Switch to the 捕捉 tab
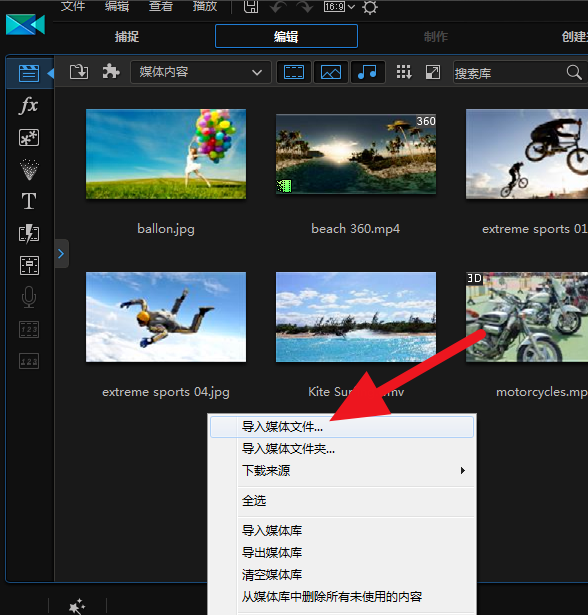This screenshot has height=615, width=588. coord(127,36)
